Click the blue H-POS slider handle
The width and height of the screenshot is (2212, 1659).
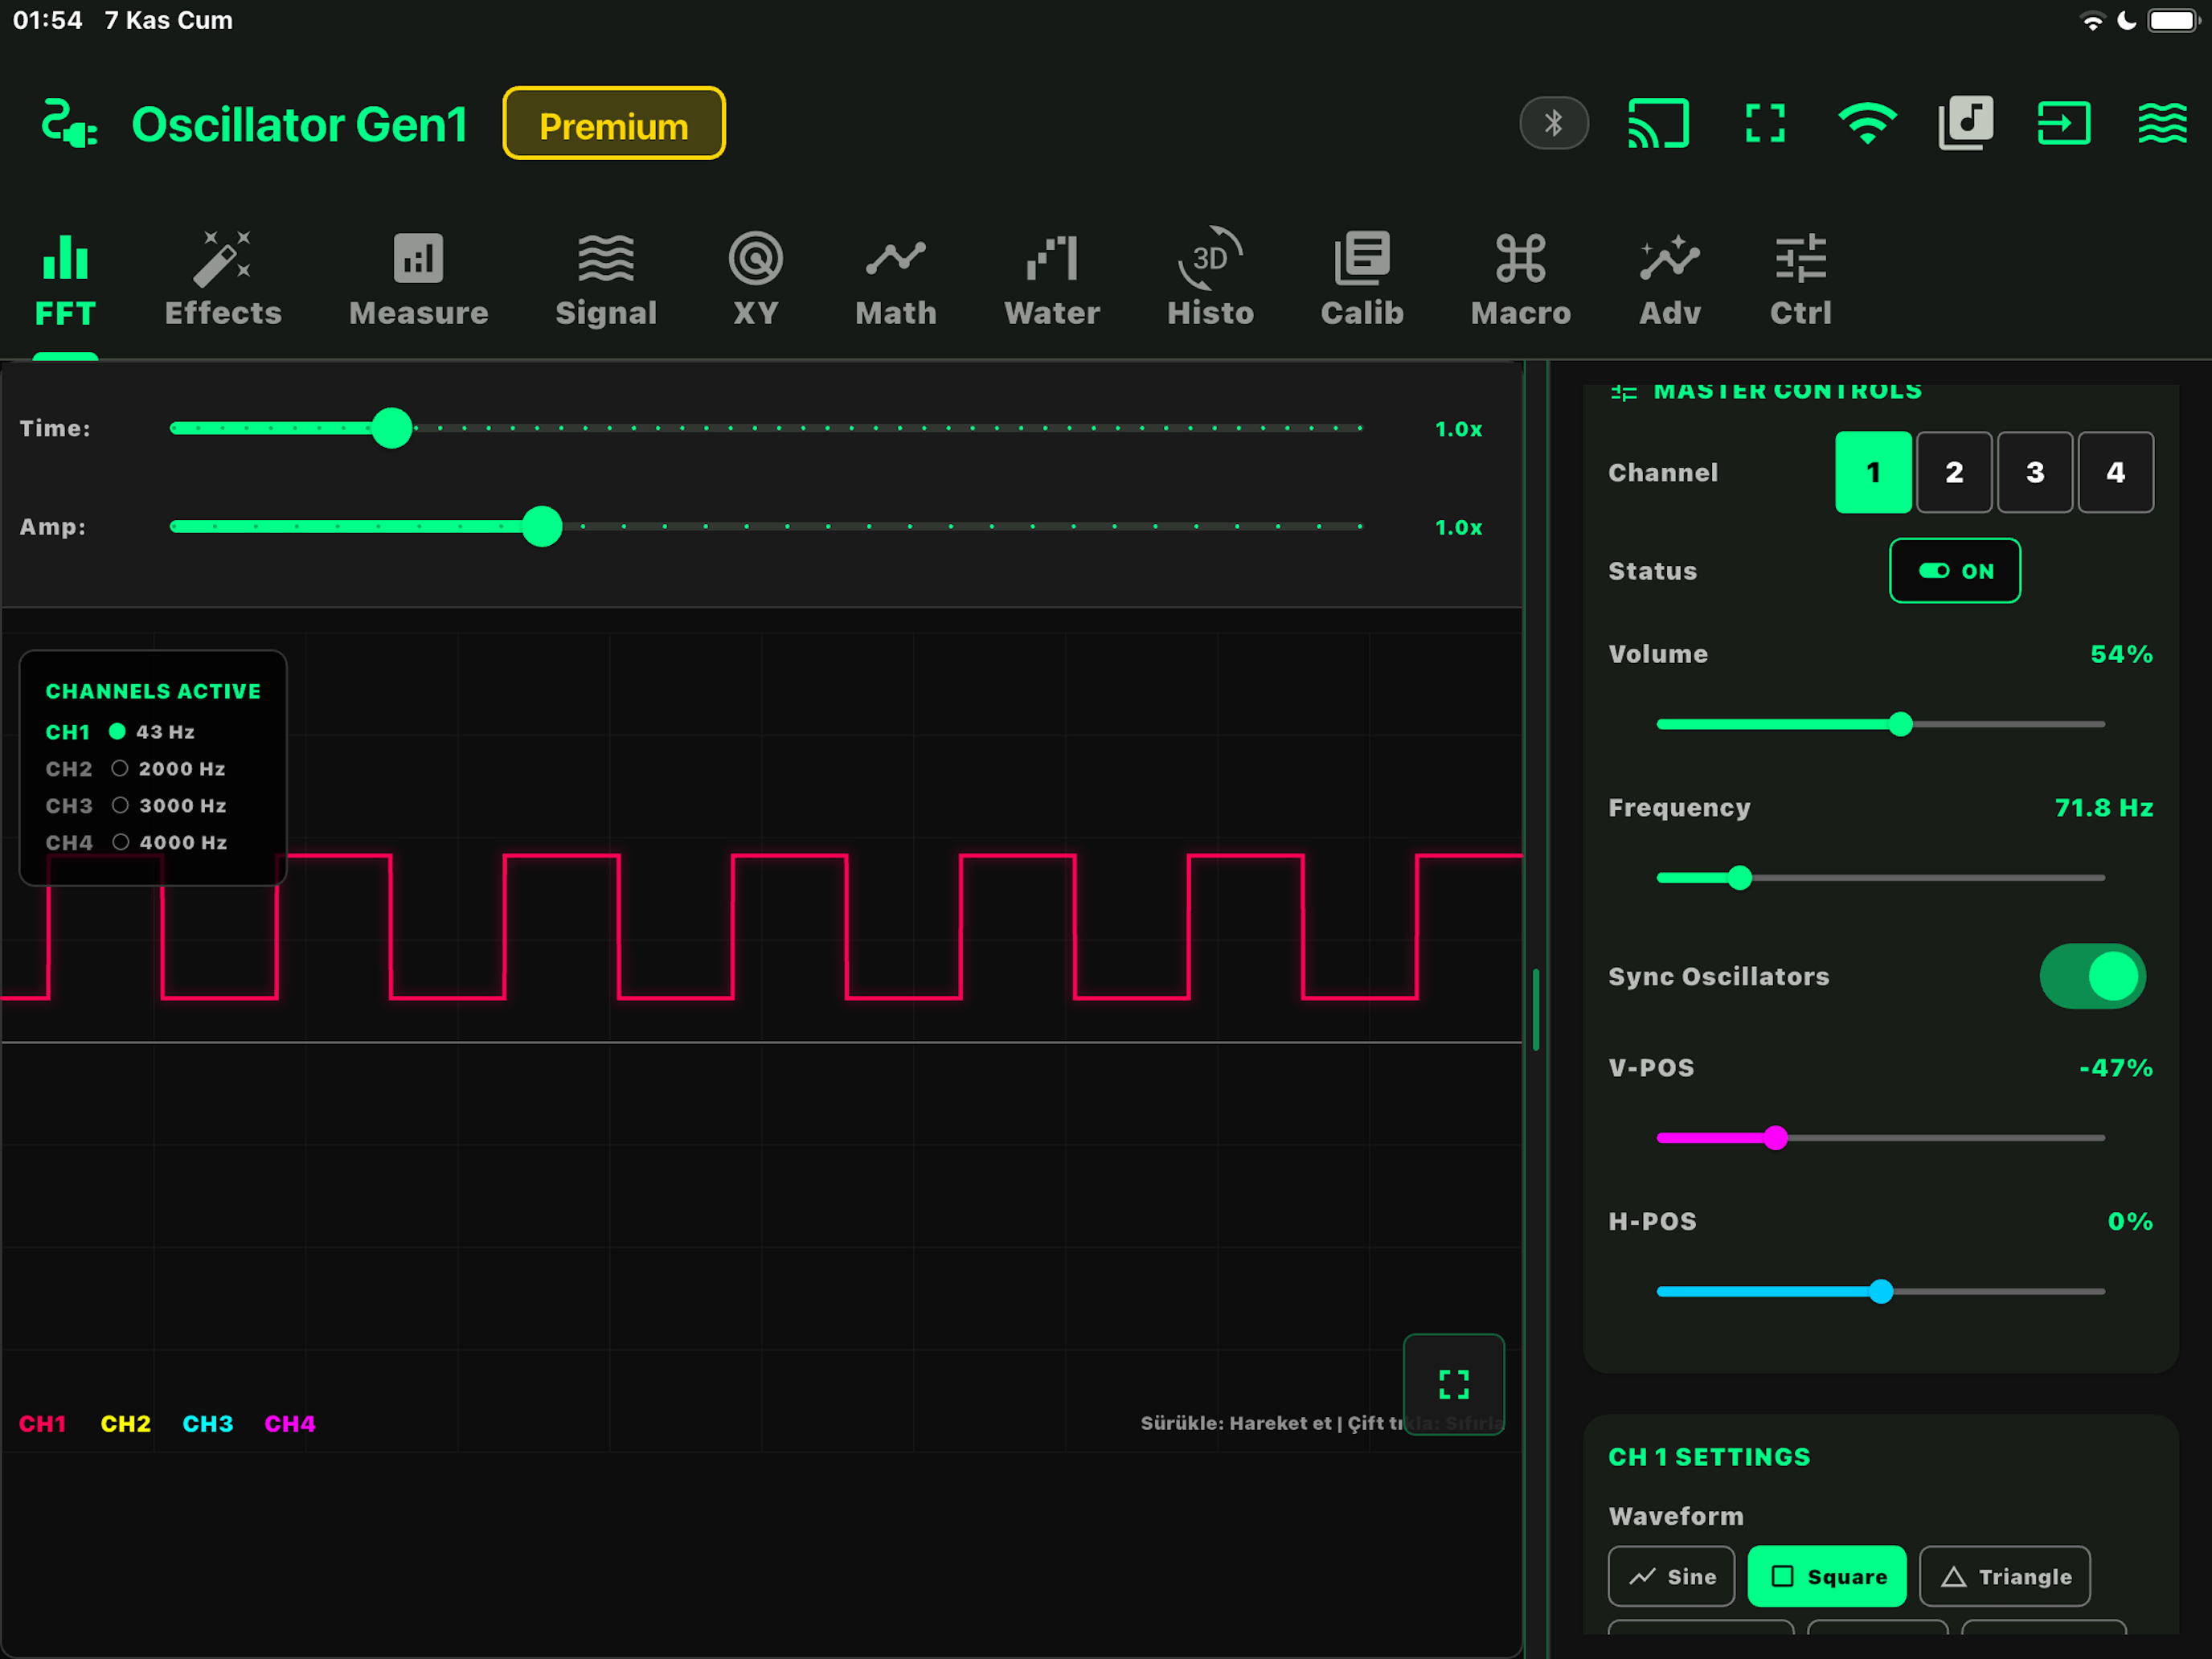point(1881,1291)
